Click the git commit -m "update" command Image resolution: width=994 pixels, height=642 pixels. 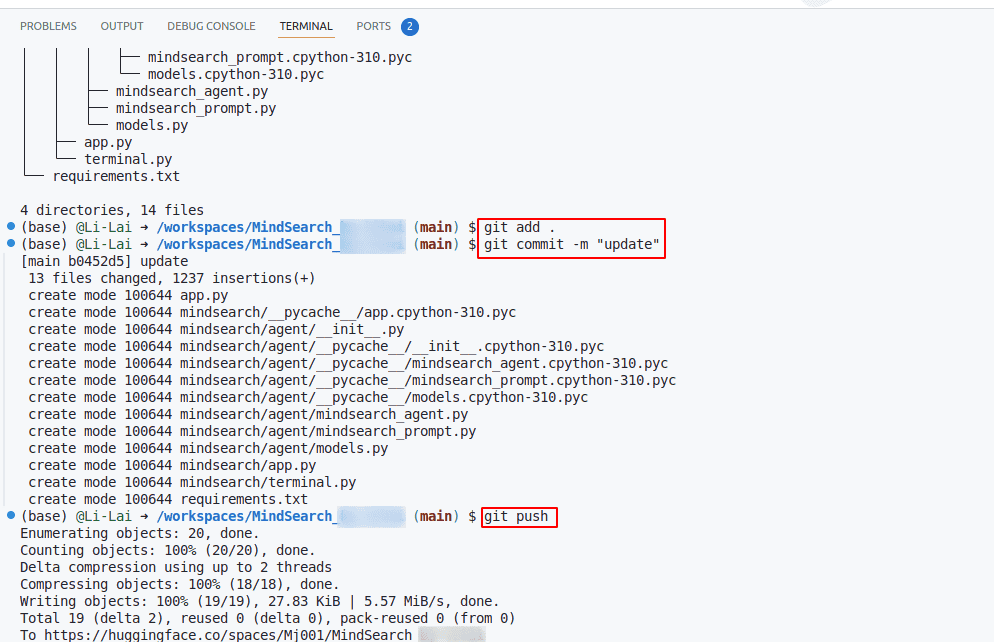pyautogui.click(x=571, y=244)
